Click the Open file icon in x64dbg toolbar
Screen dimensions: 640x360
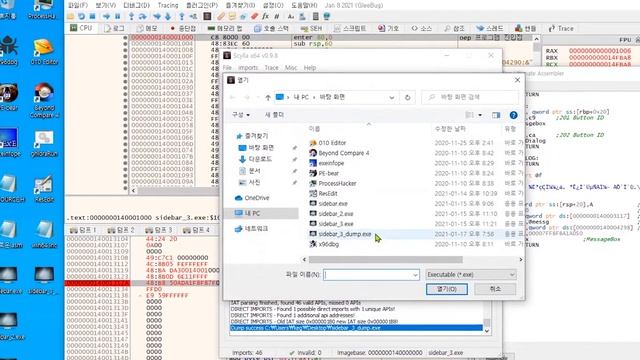point(71,16)
